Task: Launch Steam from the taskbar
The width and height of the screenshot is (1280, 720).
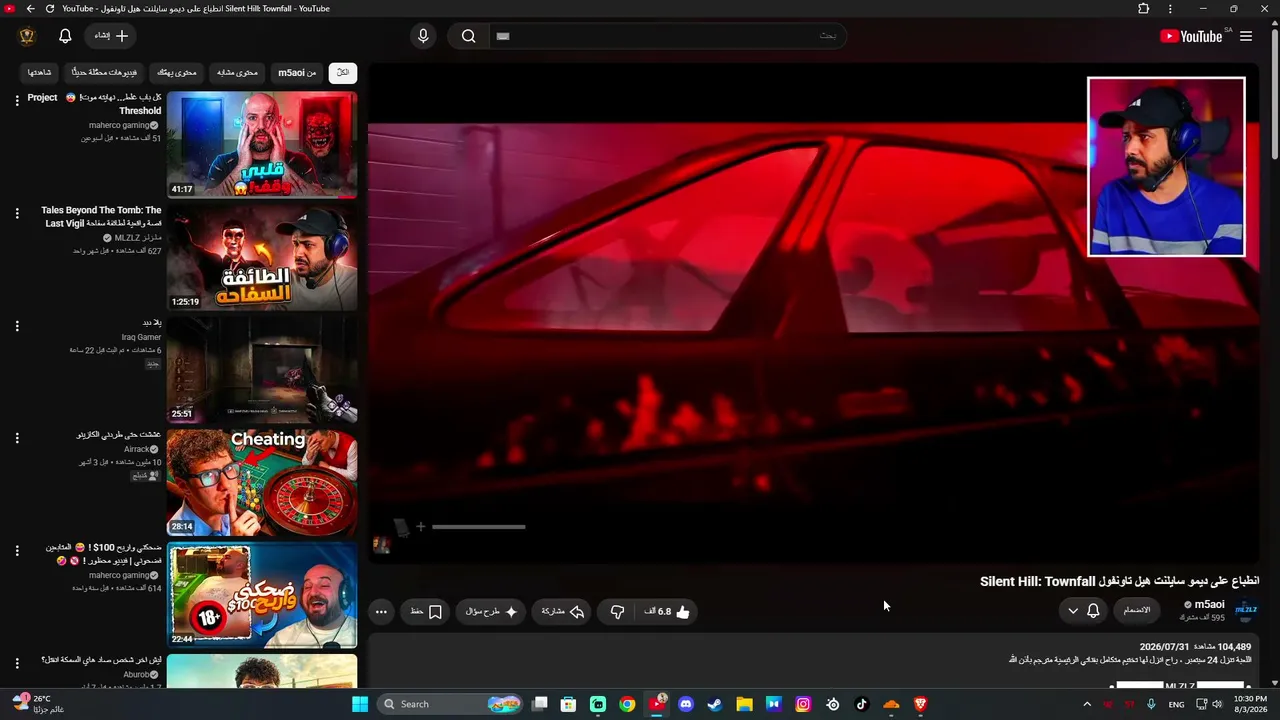Action: (715, 704)
